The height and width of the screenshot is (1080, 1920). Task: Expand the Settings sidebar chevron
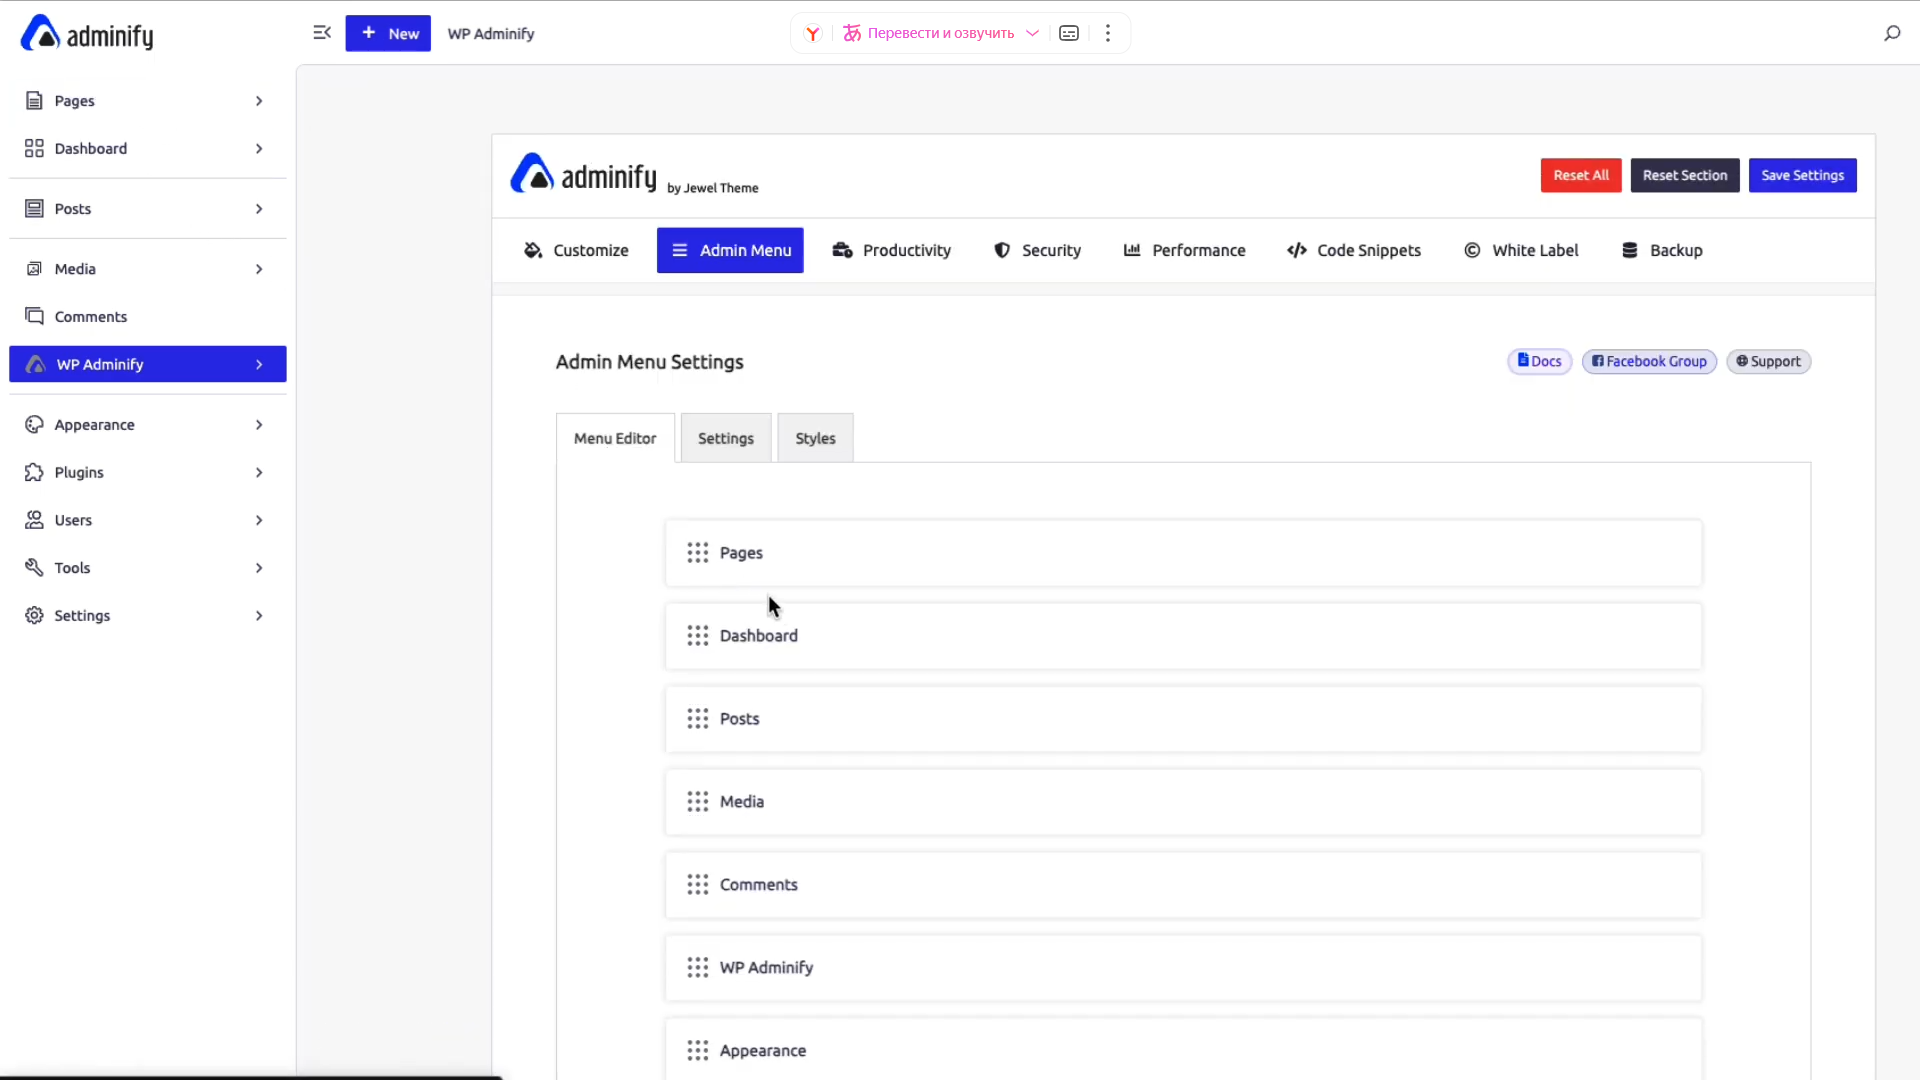[259, 616]
